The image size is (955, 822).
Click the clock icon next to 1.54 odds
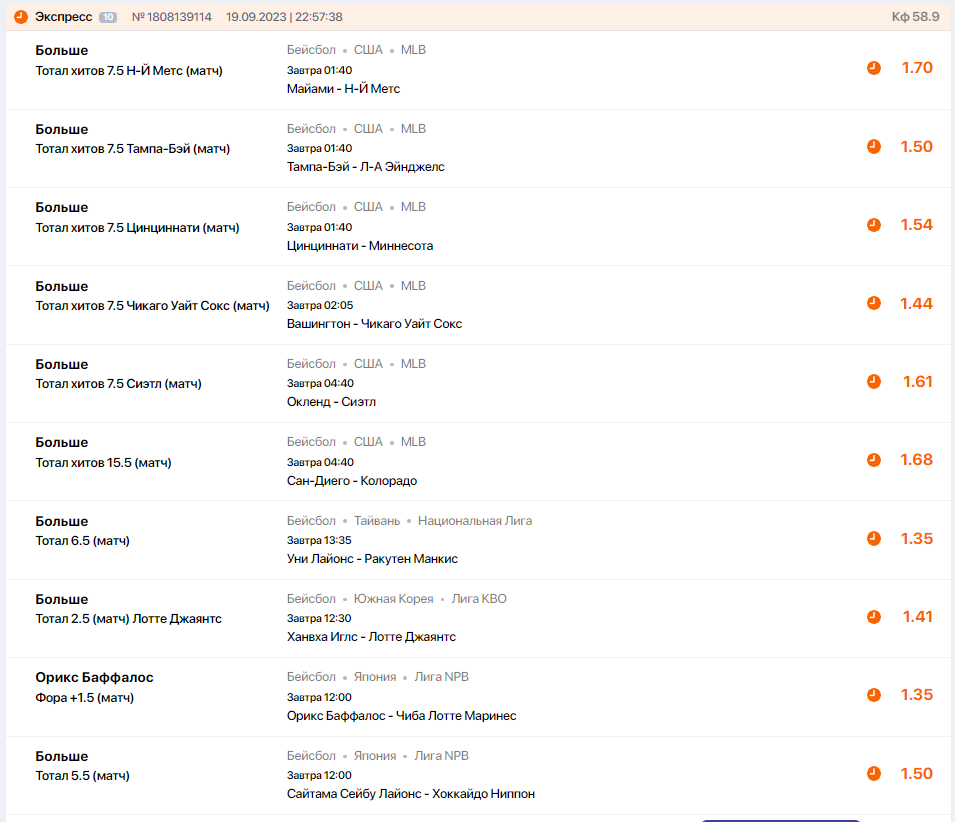pyautogui.click(x=873, y=225)
